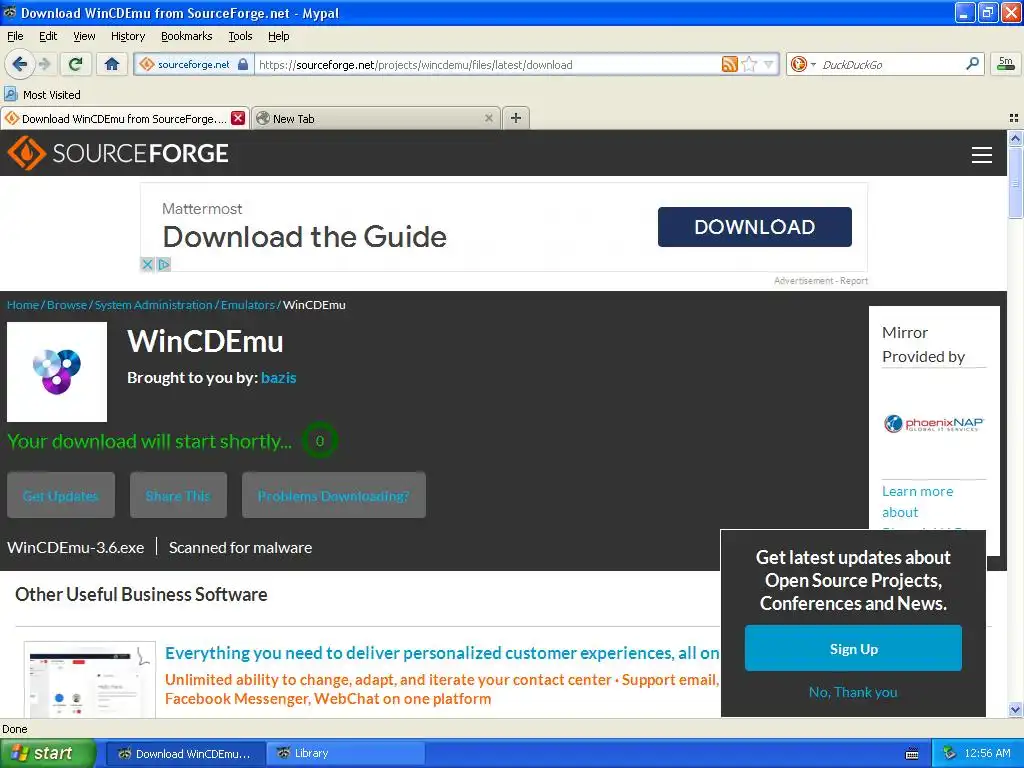Open the Most Visited bookmarks folder
Viewport: 1024px width, 768px height.
coord(42,95)
